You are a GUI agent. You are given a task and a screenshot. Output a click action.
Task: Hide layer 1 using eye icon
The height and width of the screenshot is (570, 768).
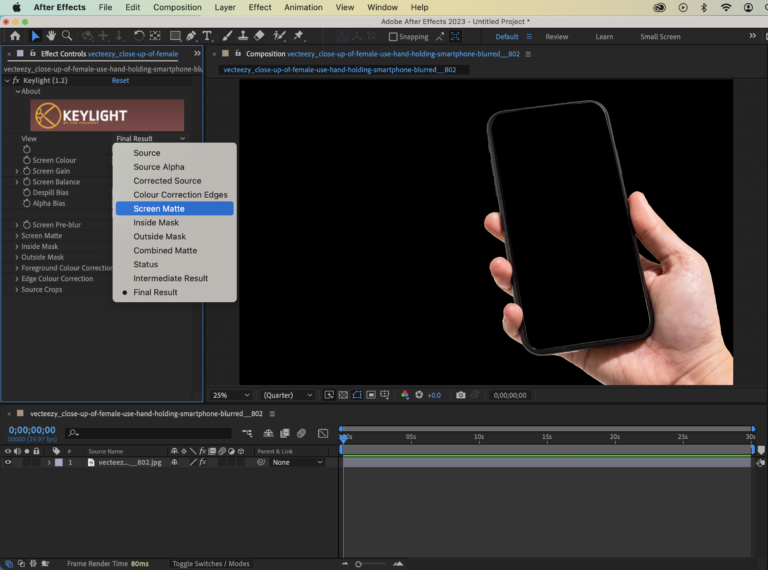pos(8,463)
